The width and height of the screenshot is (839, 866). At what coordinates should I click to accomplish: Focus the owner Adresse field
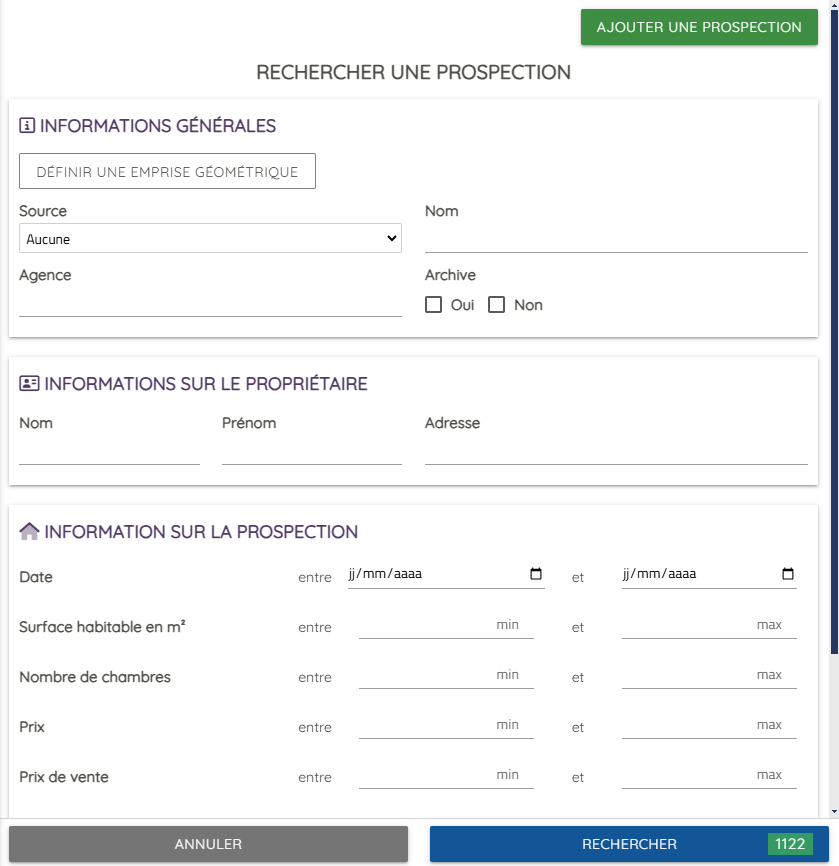[616, 451]
